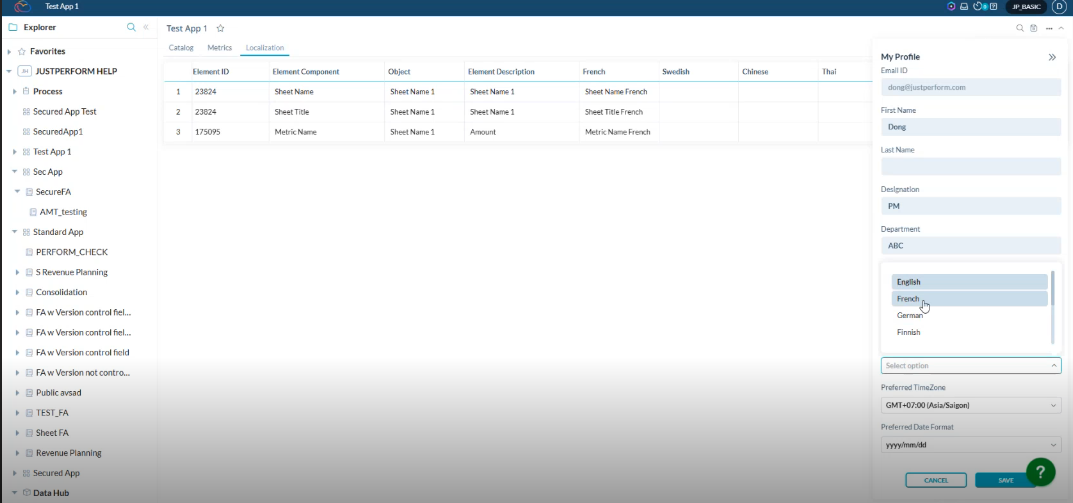Click the SAVE button
The height and width of the screenshot is (503, 1073).
tap(1005, 480)
